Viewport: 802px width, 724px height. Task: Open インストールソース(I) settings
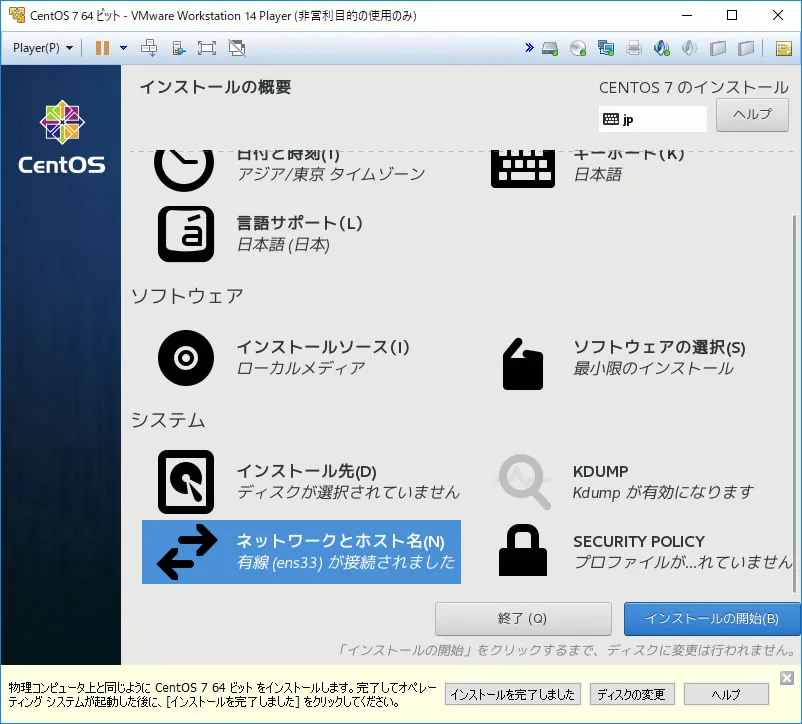(x=323, y=347)
